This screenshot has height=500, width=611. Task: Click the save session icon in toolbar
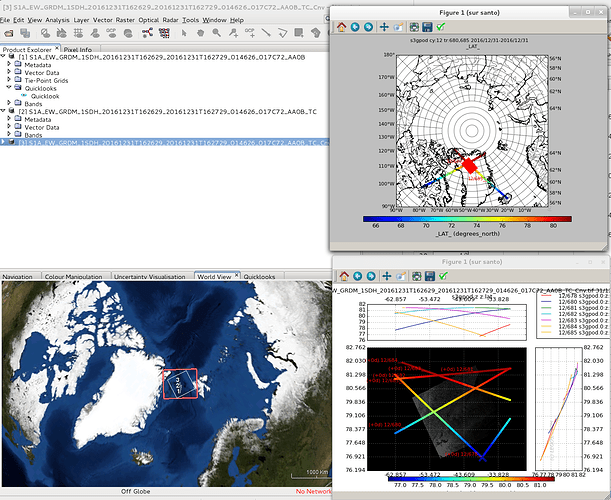pyautogui.click(x=25, y=34)
